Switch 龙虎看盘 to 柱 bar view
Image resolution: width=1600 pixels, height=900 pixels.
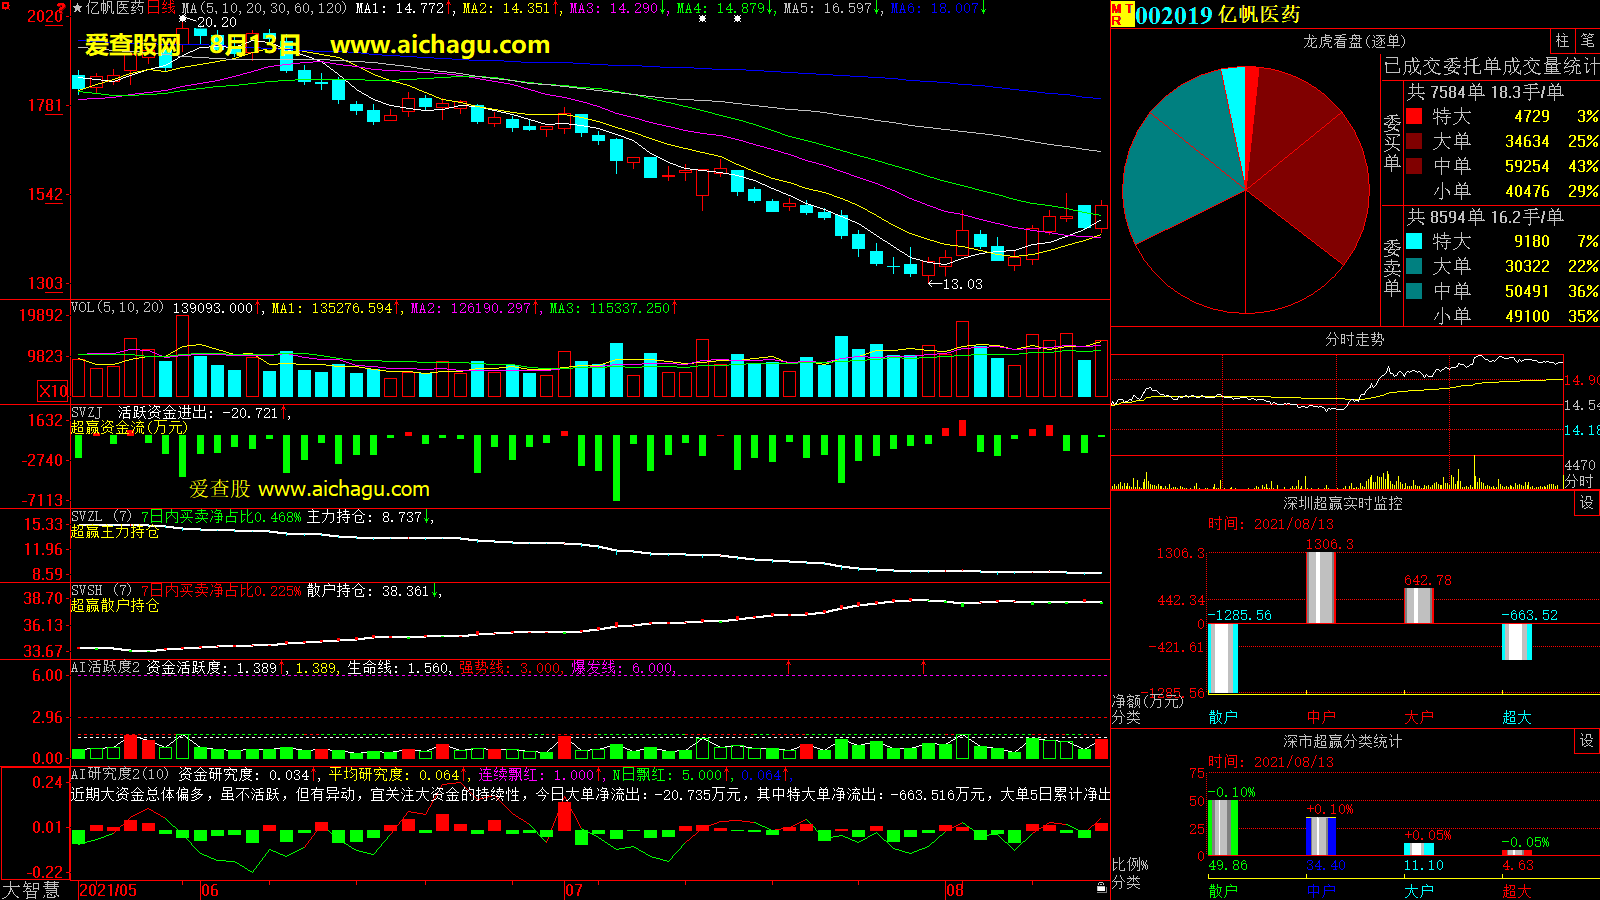point(1562,41)
